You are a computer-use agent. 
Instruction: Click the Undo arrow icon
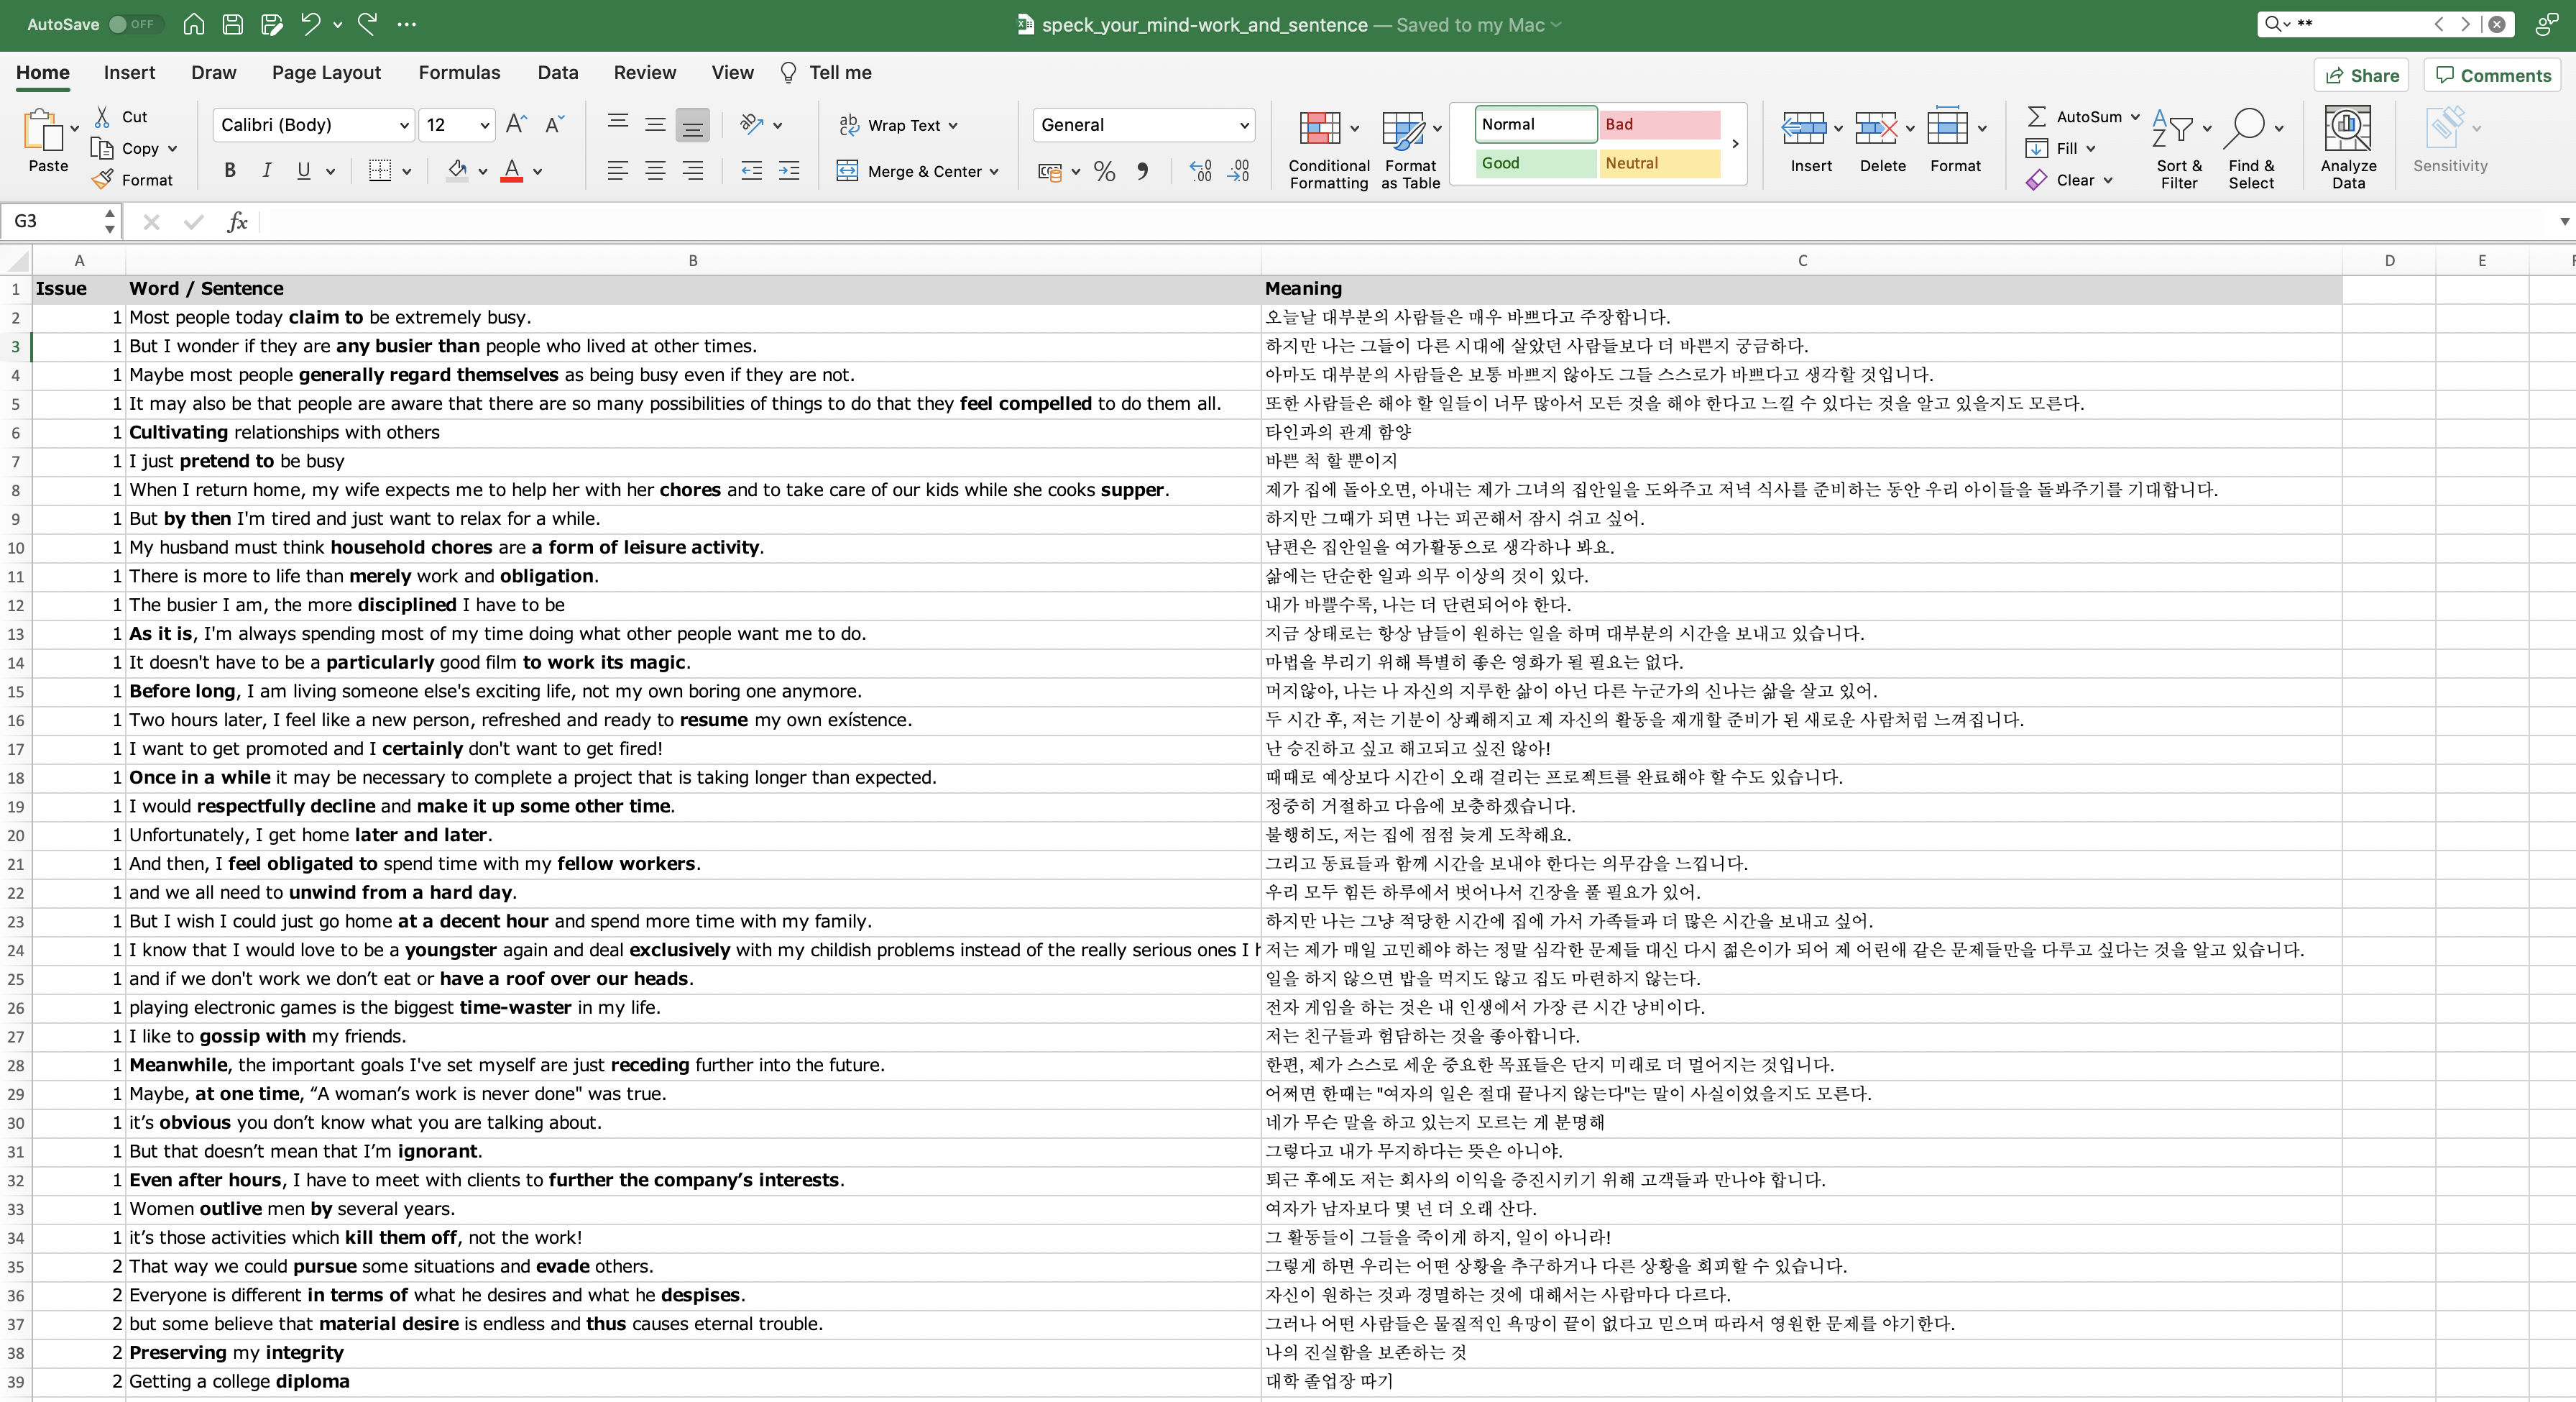(x=311, y=24)
